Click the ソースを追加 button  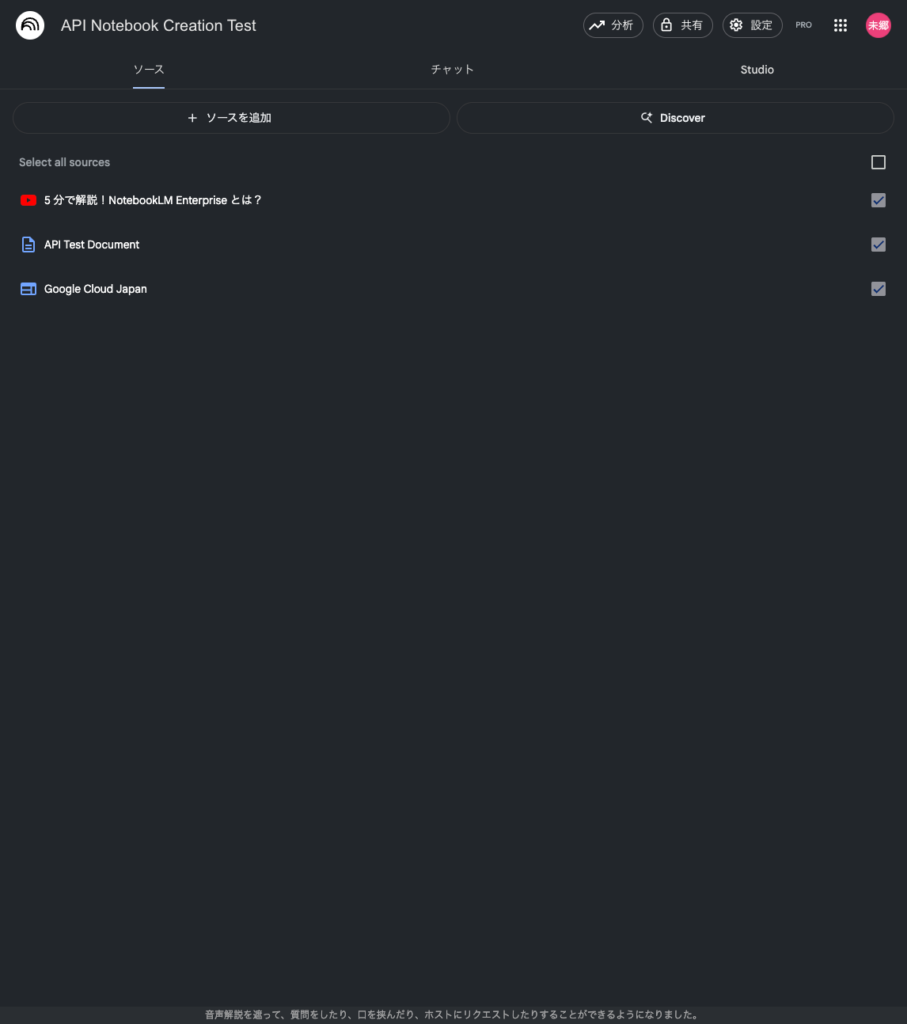231,117
